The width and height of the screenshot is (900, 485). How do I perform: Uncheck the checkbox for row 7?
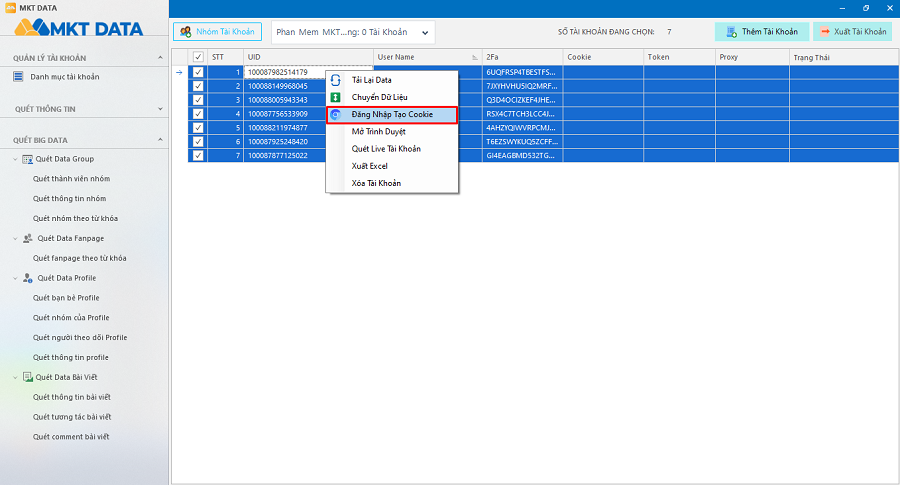pos(198,155)
